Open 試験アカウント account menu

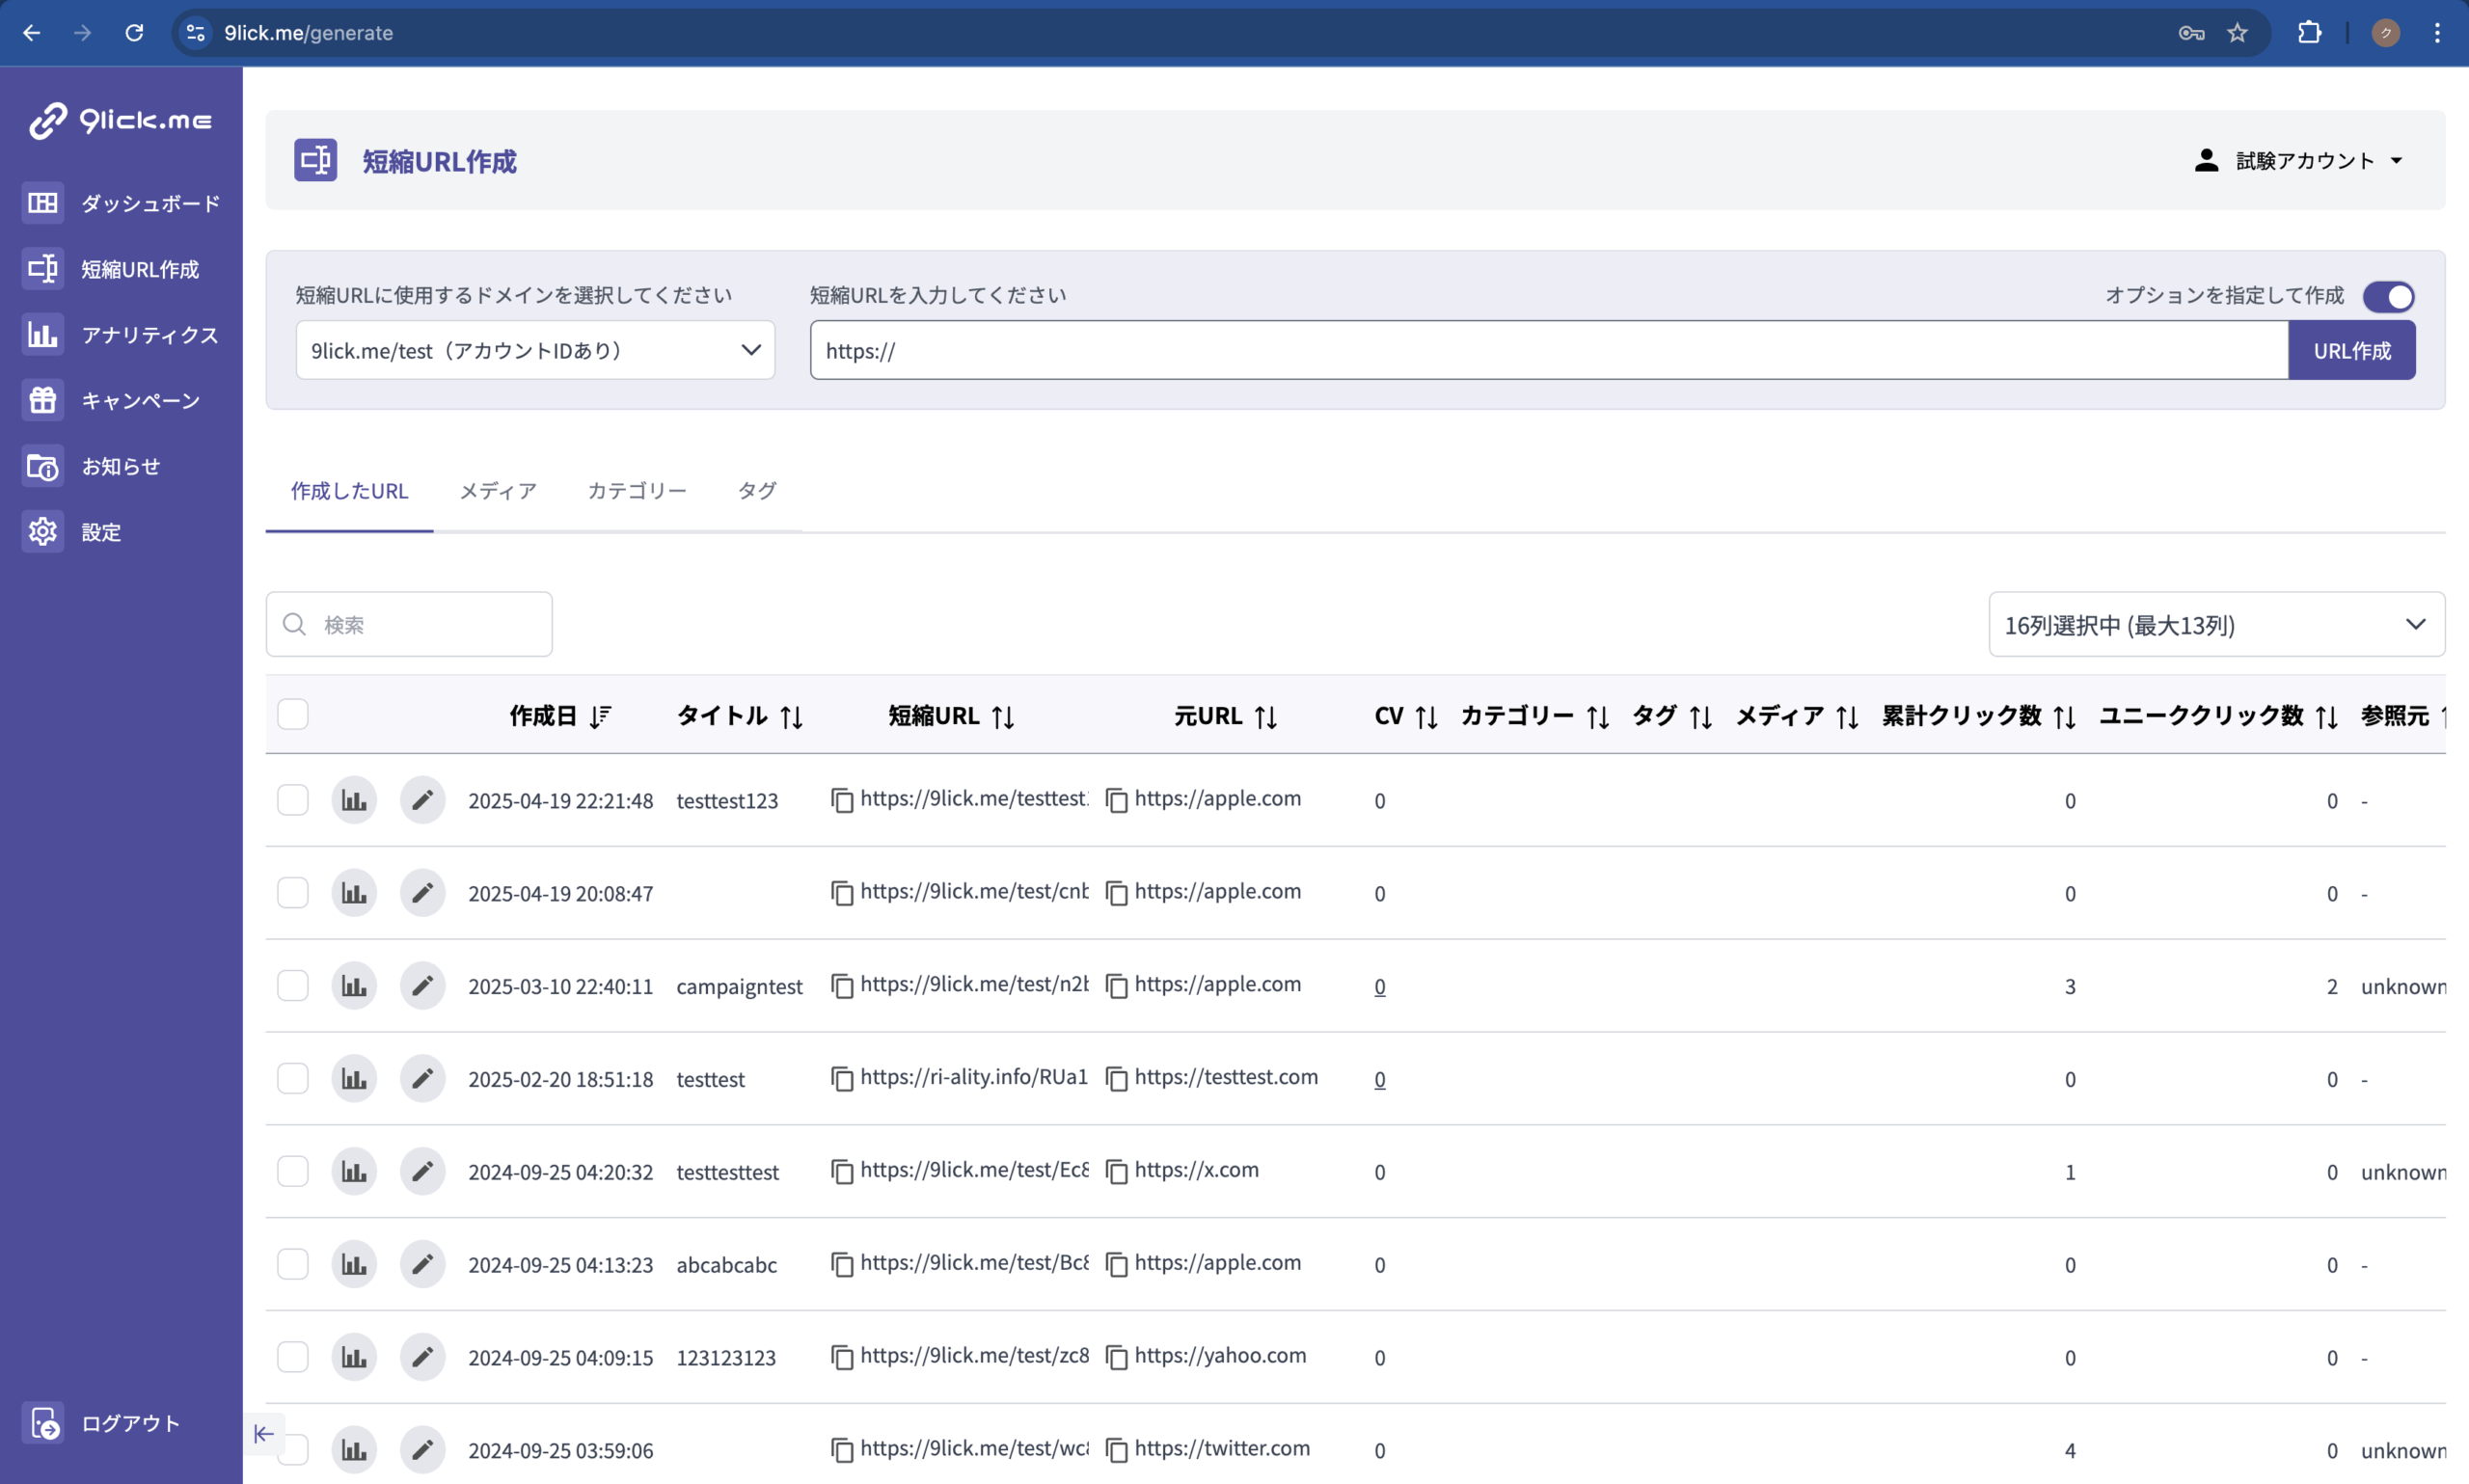coord(2298,161)
